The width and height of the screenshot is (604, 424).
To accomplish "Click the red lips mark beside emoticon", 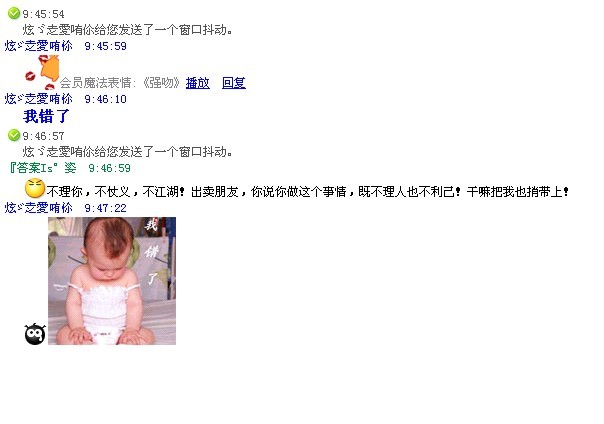I will pyautogui.click(x=30, y=76).
